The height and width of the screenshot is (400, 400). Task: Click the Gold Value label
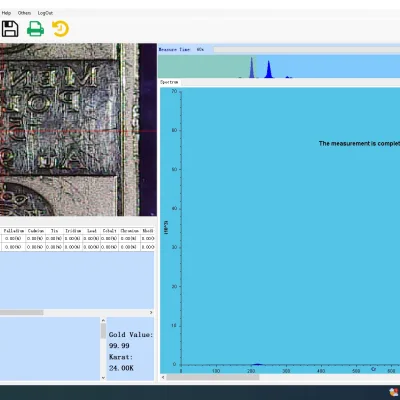[131, 335]
